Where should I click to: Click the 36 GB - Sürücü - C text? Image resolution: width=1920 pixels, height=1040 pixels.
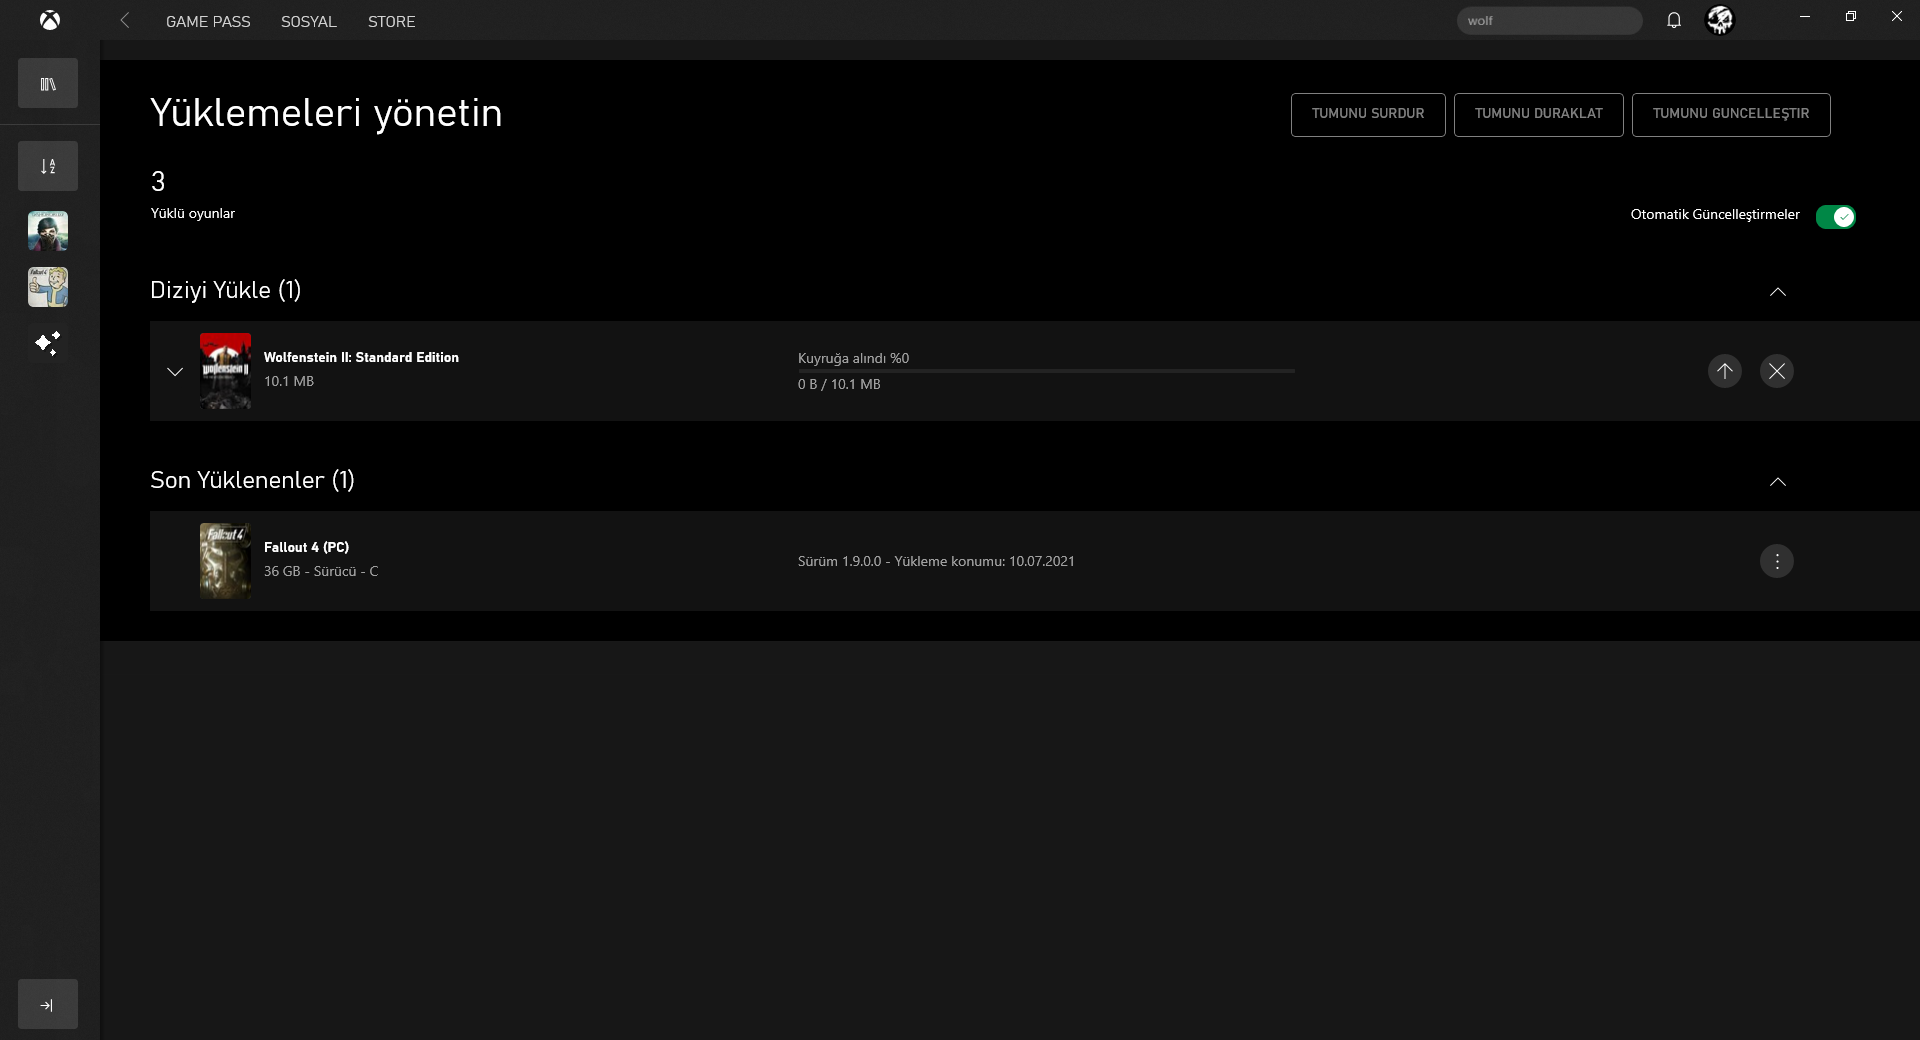point(321,571)
